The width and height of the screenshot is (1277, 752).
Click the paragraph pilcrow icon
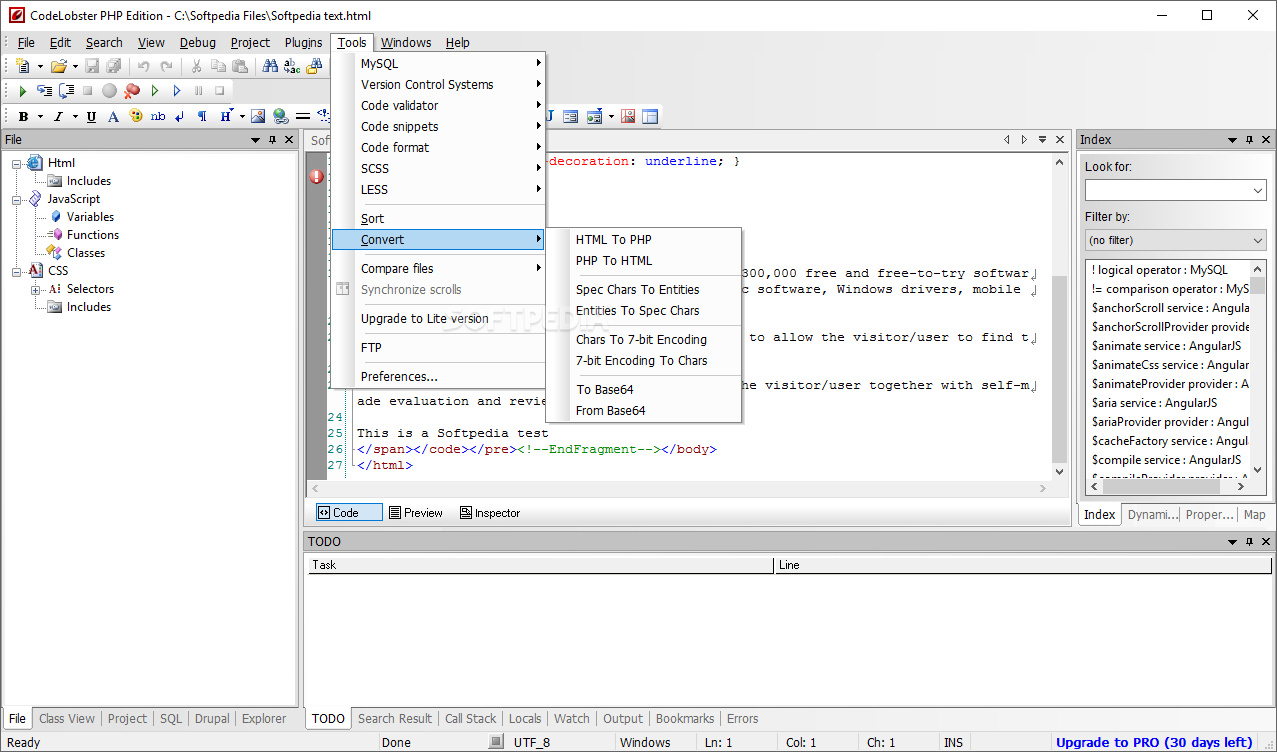202,116
